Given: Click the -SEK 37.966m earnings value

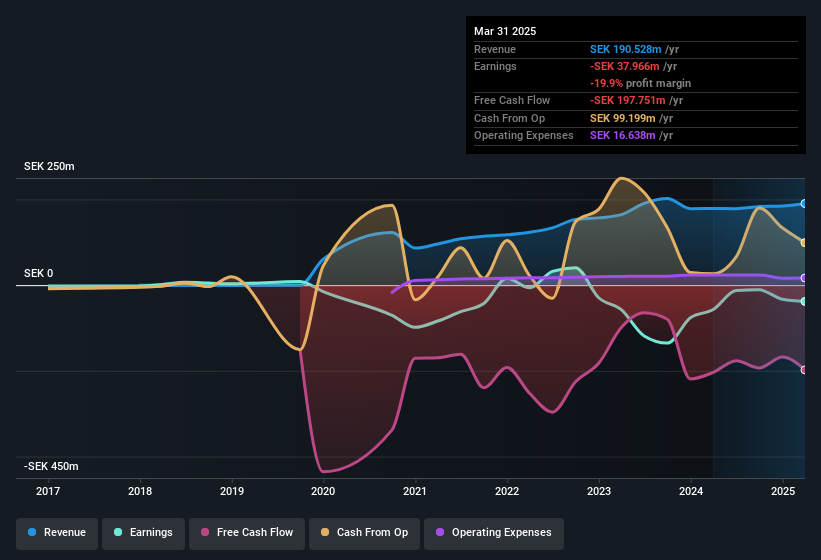Looking at the screenshot, I should [625, 66].
